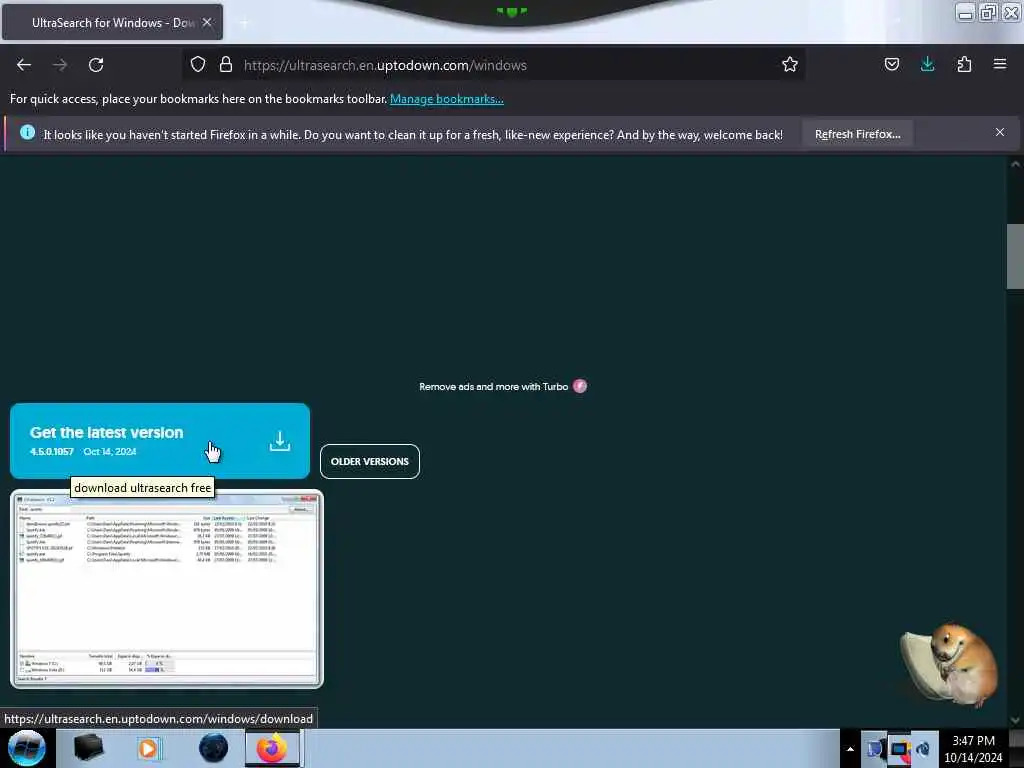Viewport: 1024px width, 768px height.
Task: Click the info icon in notification bar
Action: pyautogui.click(x=27, y=133)
